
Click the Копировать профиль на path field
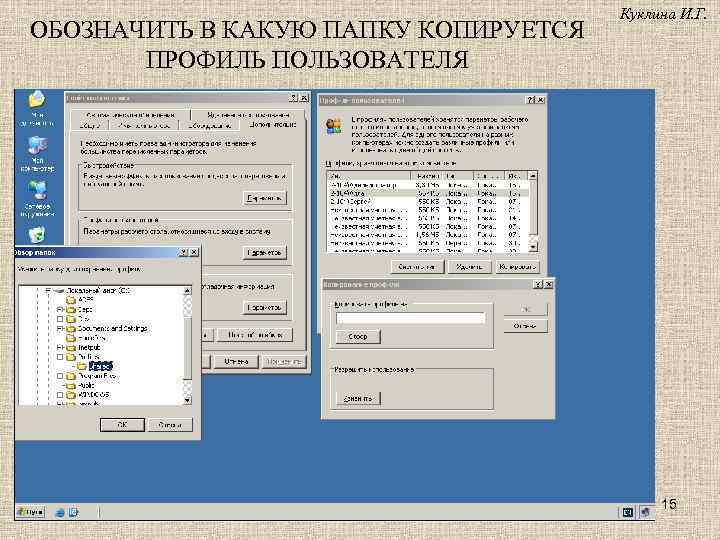click(411, 318)
